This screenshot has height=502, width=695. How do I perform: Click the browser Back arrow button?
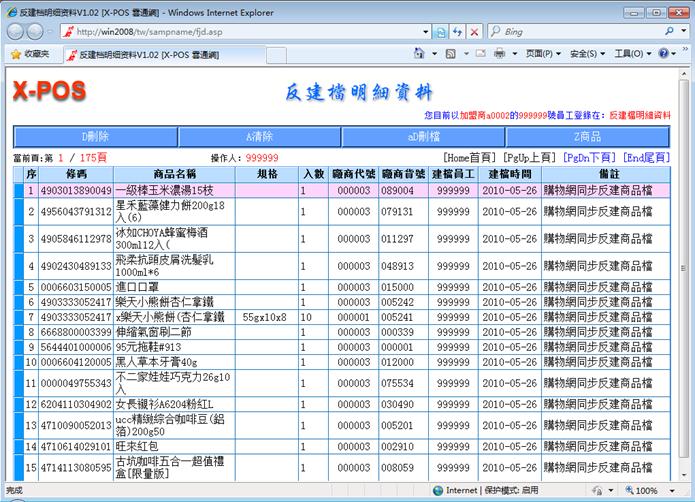[x=18, y=31]
